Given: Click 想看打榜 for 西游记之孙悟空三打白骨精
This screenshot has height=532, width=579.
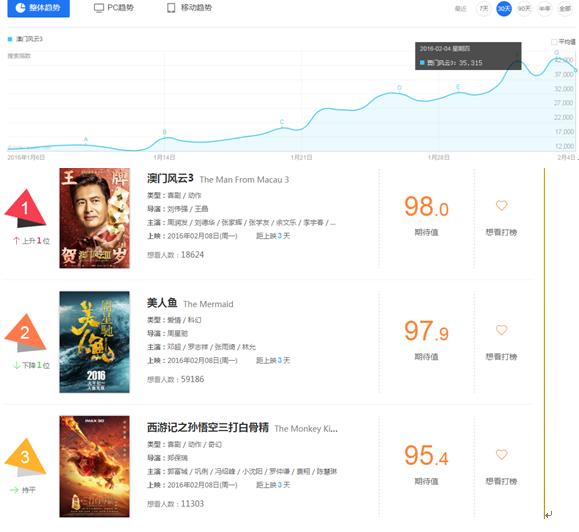Looking at the screenshot, I should point(501,481).
